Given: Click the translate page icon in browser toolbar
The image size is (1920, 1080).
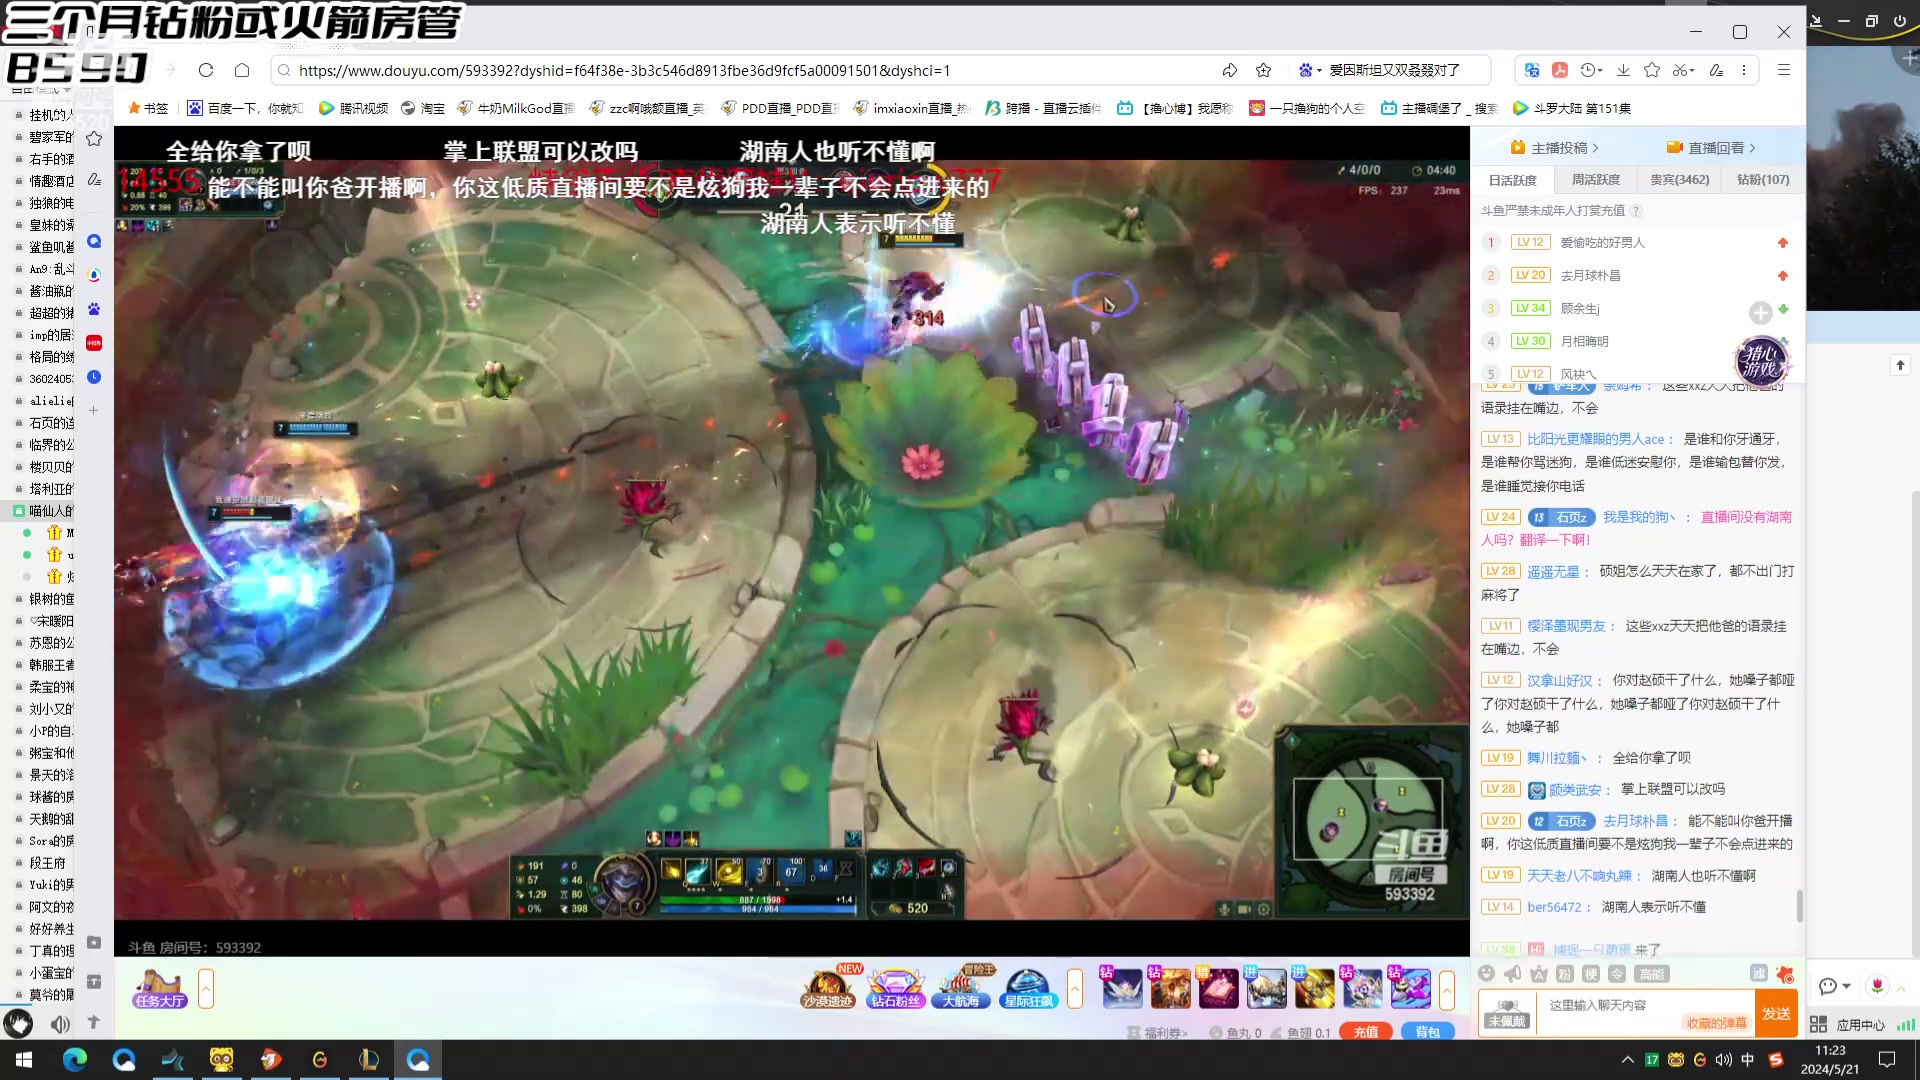Looking at the screenshot, I should (x=1531, y=70).
